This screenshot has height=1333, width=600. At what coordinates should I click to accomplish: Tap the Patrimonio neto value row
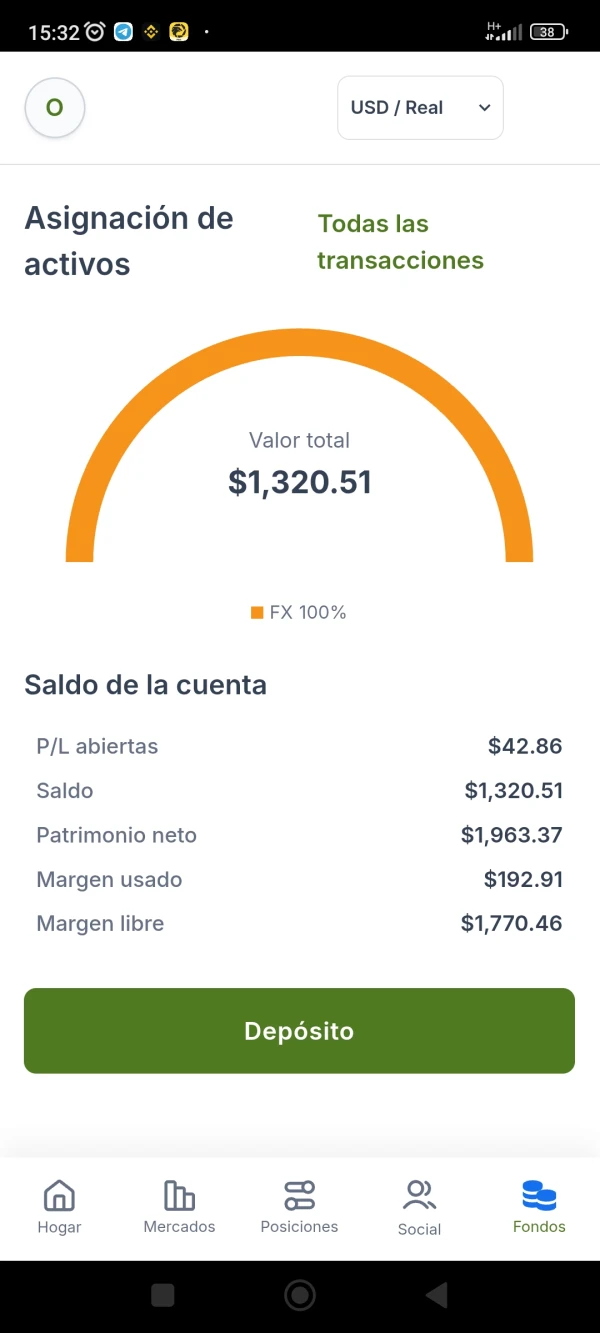[x=299, y=835]
